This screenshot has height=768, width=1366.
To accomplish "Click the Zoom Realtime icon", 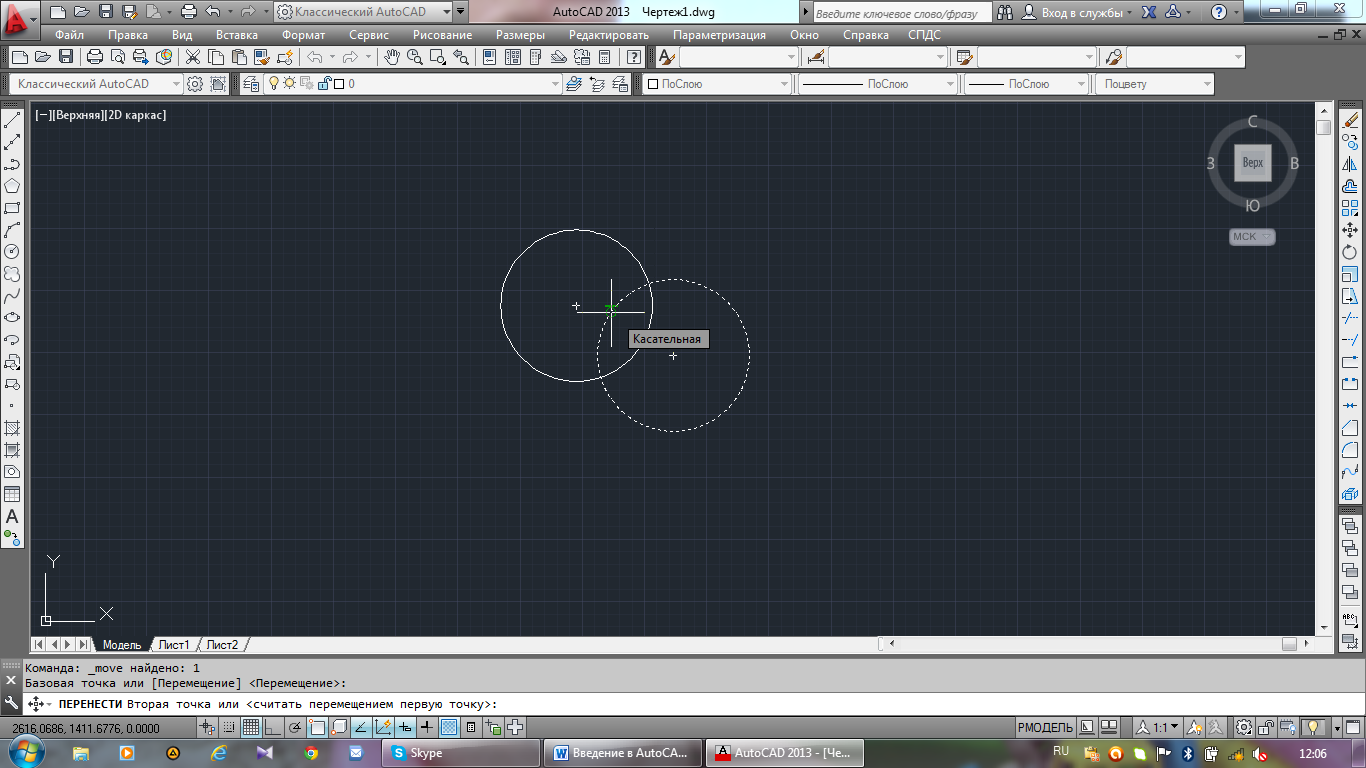I will pyautogui.click(x=415, y=57).
